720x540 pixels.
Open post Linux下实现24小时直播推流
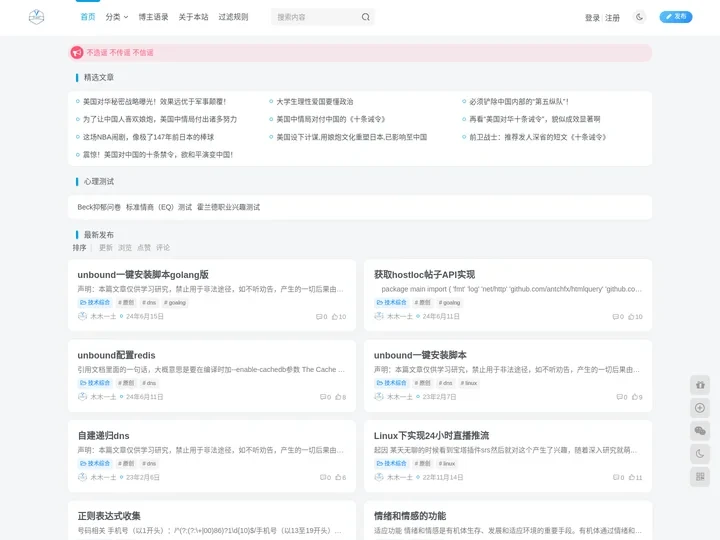[x=431, y=436]
